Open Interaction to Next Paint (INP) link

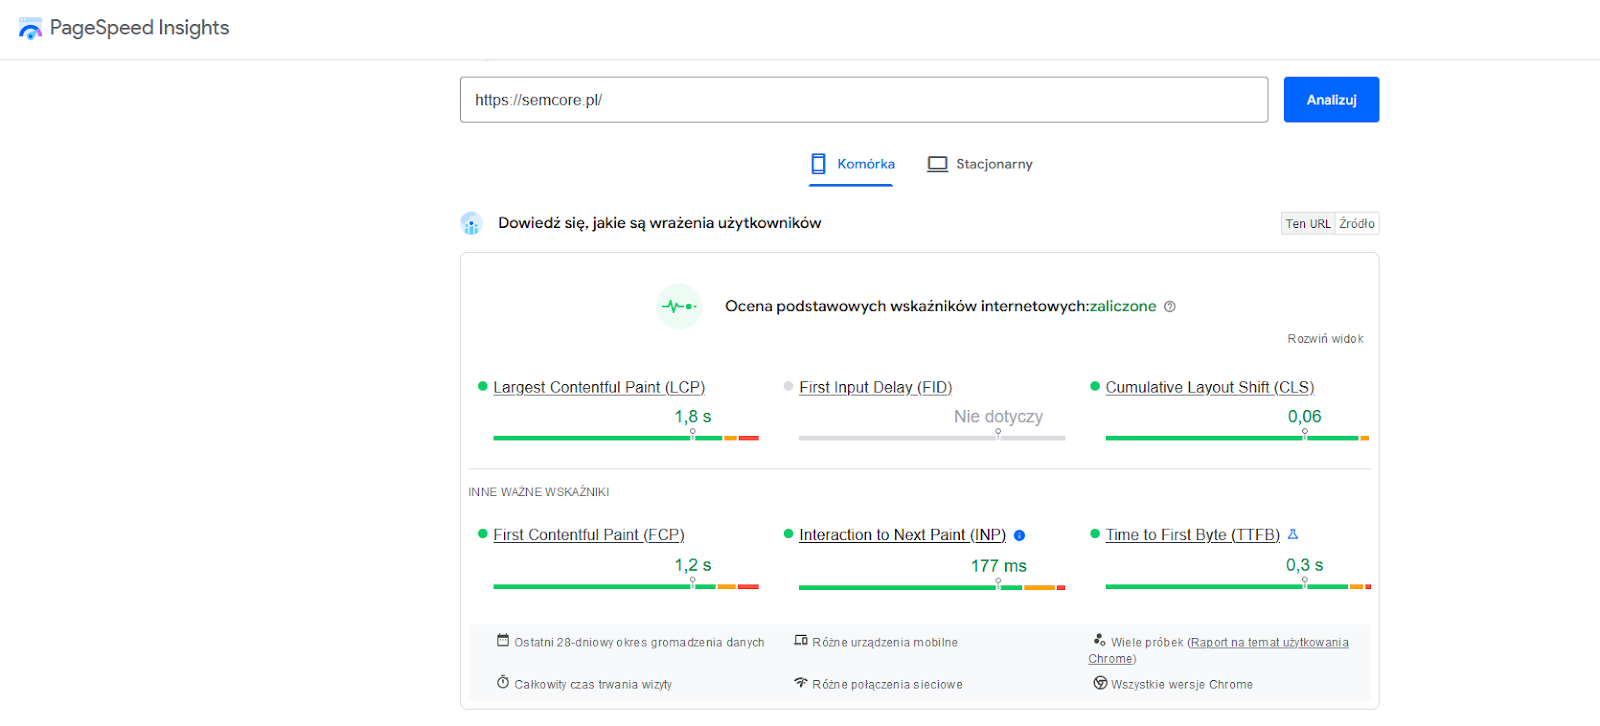coord(902,535)
